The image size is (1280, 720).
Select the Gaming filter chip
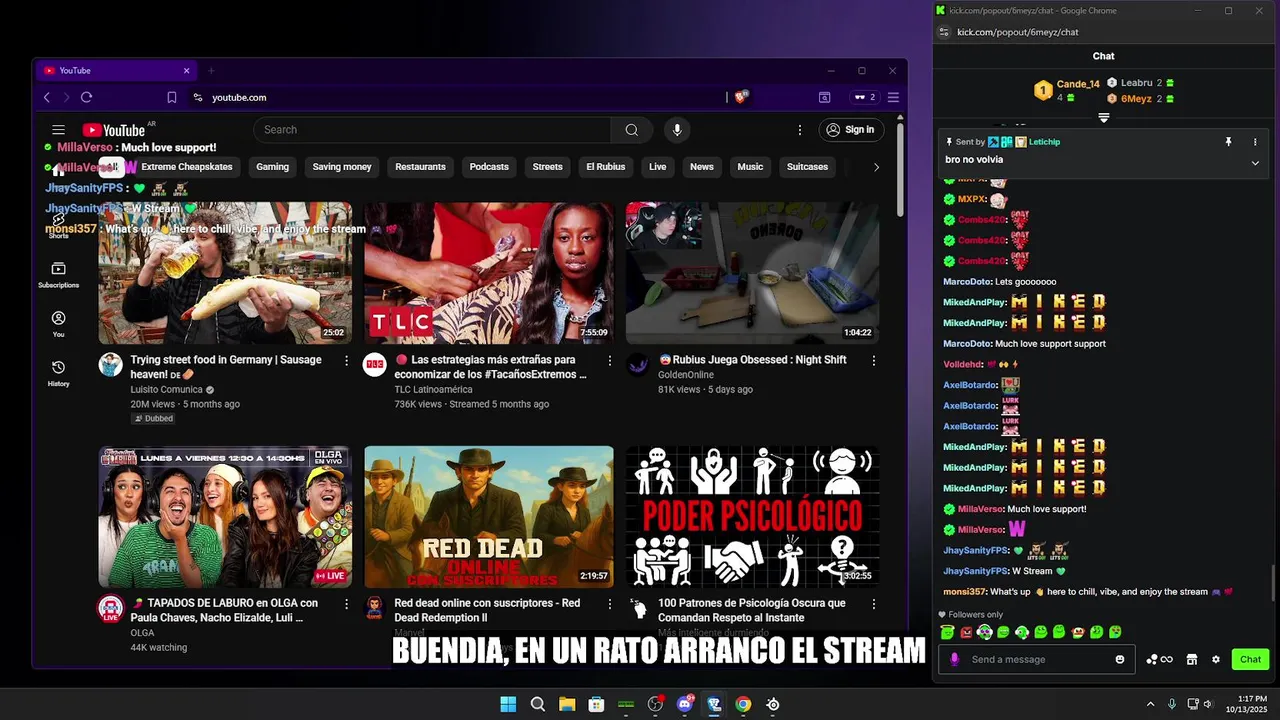point(272,167)
